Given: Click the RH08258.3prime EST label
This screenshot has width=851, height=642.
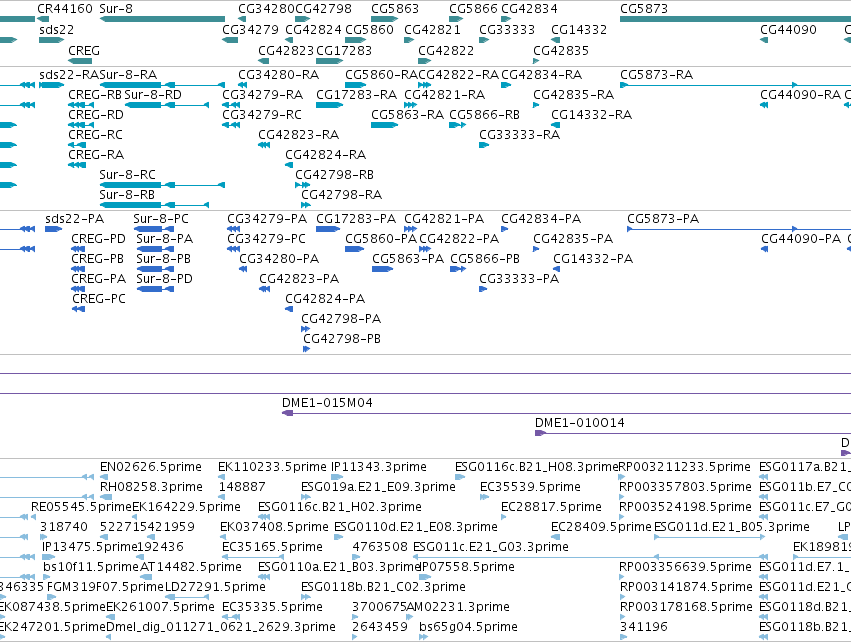Looking at the screenshot, I should [x=151, y=487].
